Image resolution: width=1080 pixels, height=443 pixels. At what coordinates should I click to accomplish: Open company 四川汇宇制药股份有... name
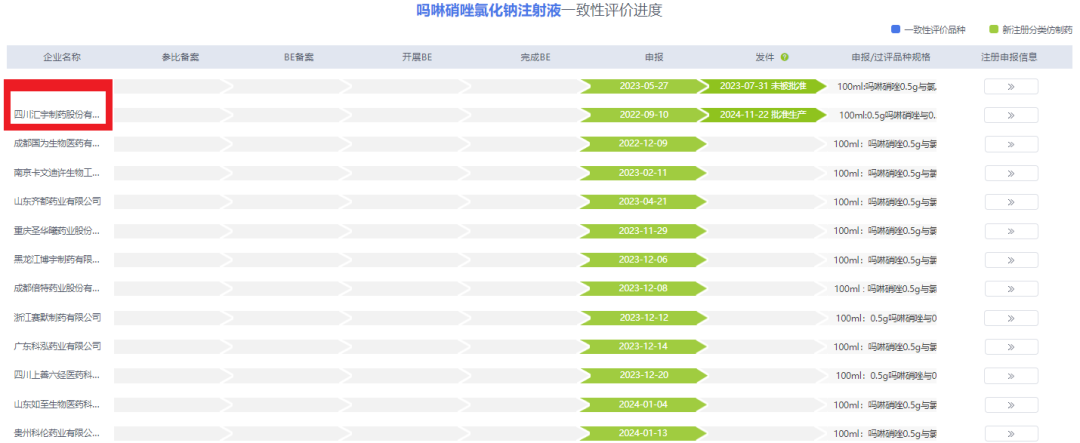(56, 115)
